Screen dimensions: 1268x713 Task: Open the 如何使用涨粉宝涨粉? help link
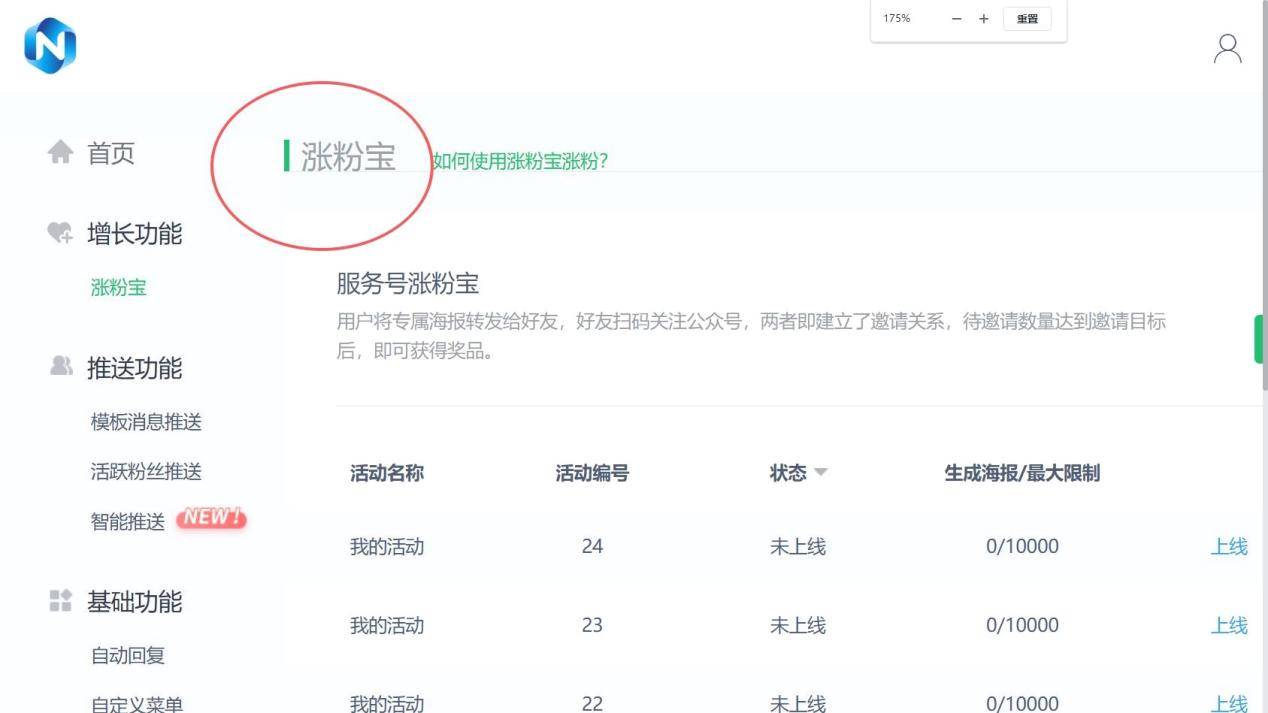pos(520,161)
